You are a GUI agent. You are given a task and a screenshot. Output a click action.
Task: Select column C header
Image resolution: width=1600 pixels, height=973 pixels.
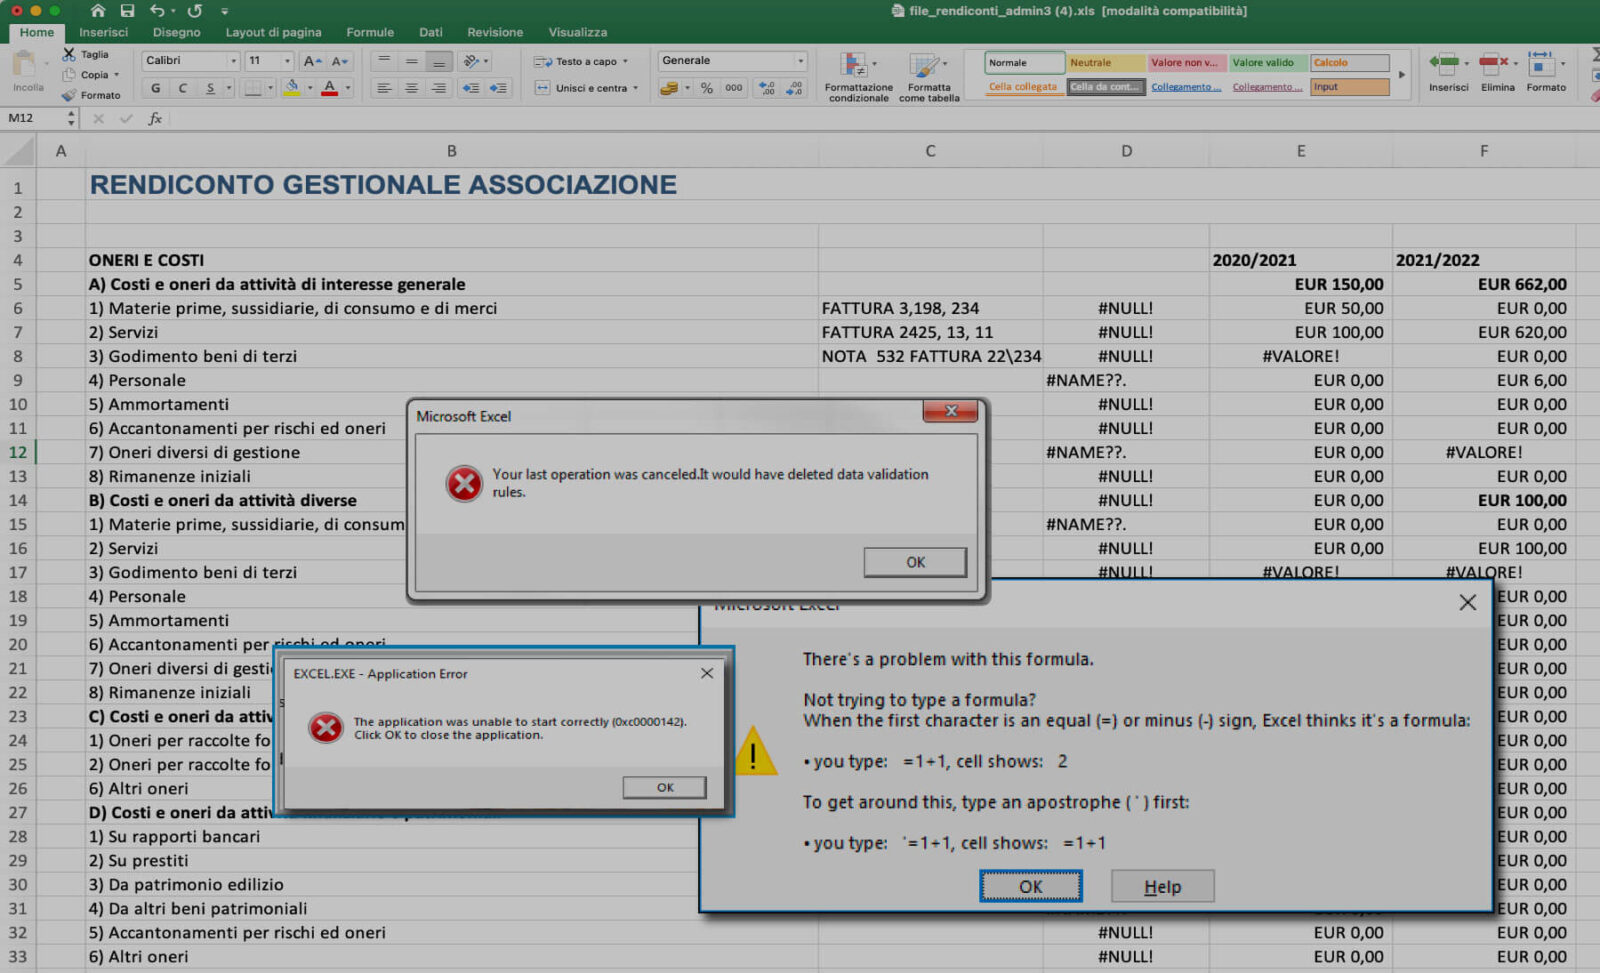pos(930,151)
